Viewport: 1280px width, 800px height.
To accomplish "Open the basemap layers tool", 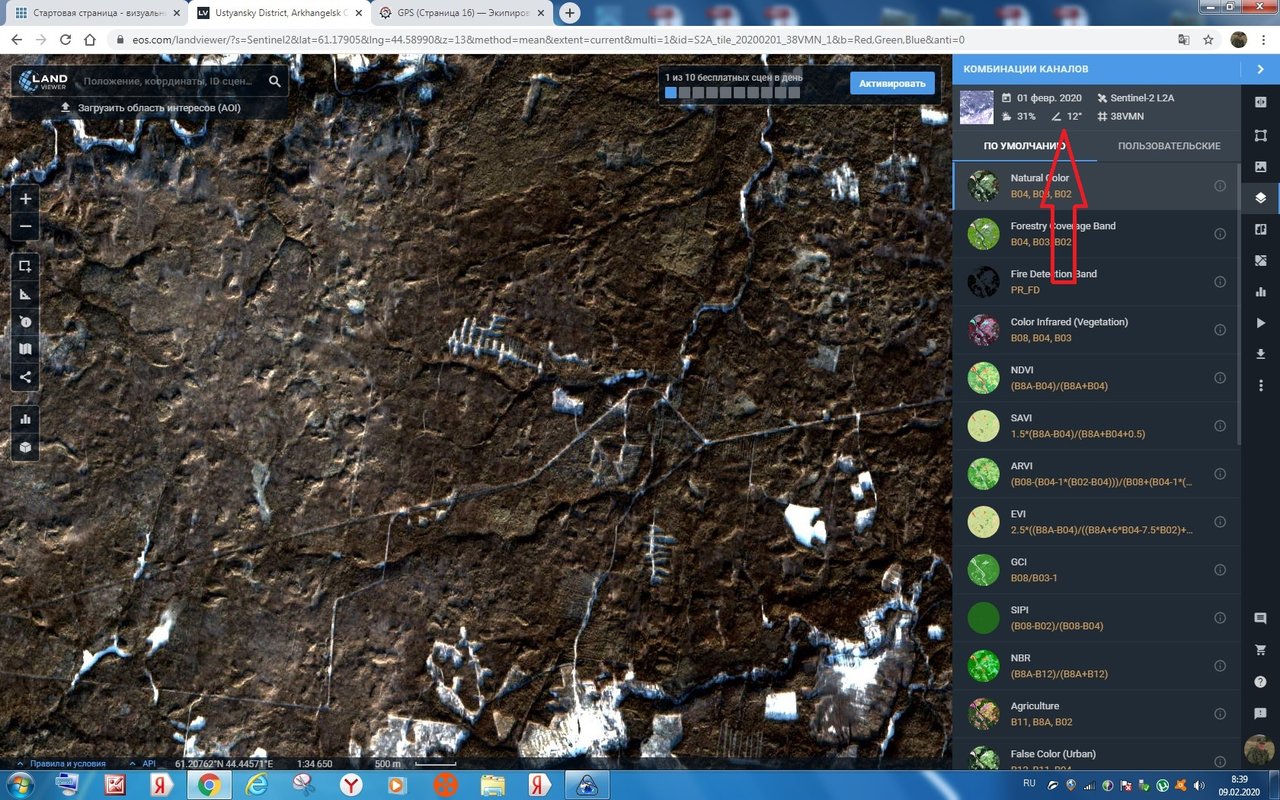I will tap(25, 350).
